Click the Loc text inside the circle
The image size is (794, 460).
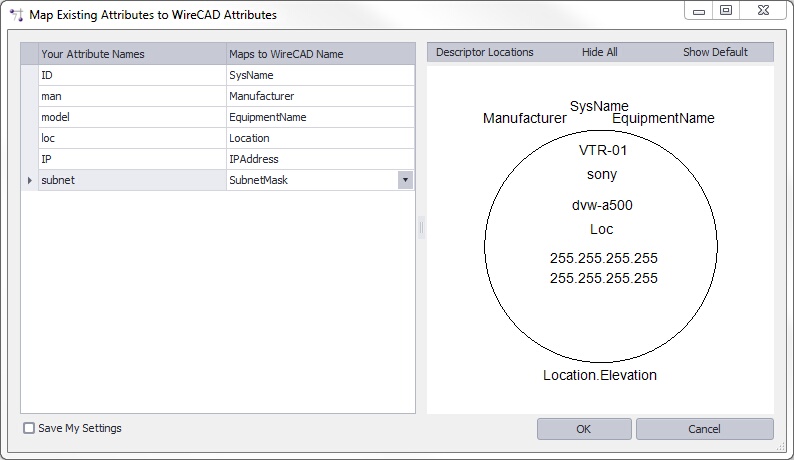[x=602, y=229]
